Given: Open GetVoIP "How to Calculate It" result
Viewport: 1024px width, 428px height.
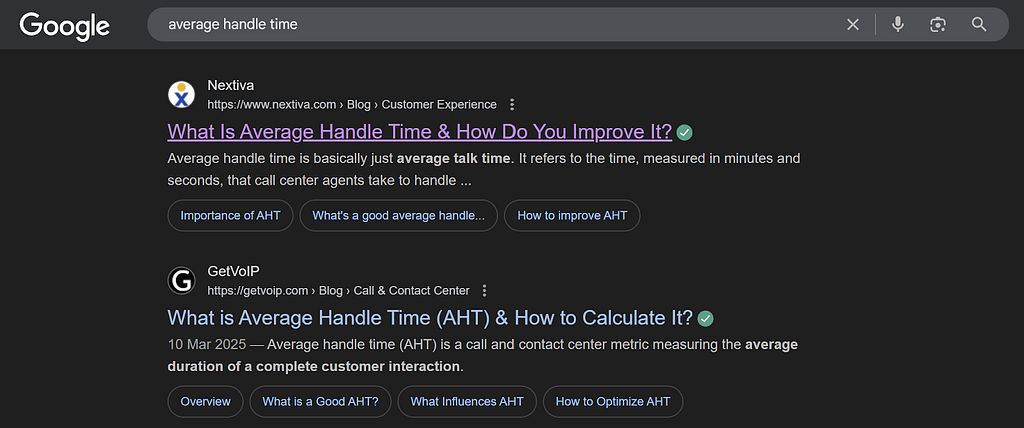Looking at the screenshot, I should coord(430,318).
